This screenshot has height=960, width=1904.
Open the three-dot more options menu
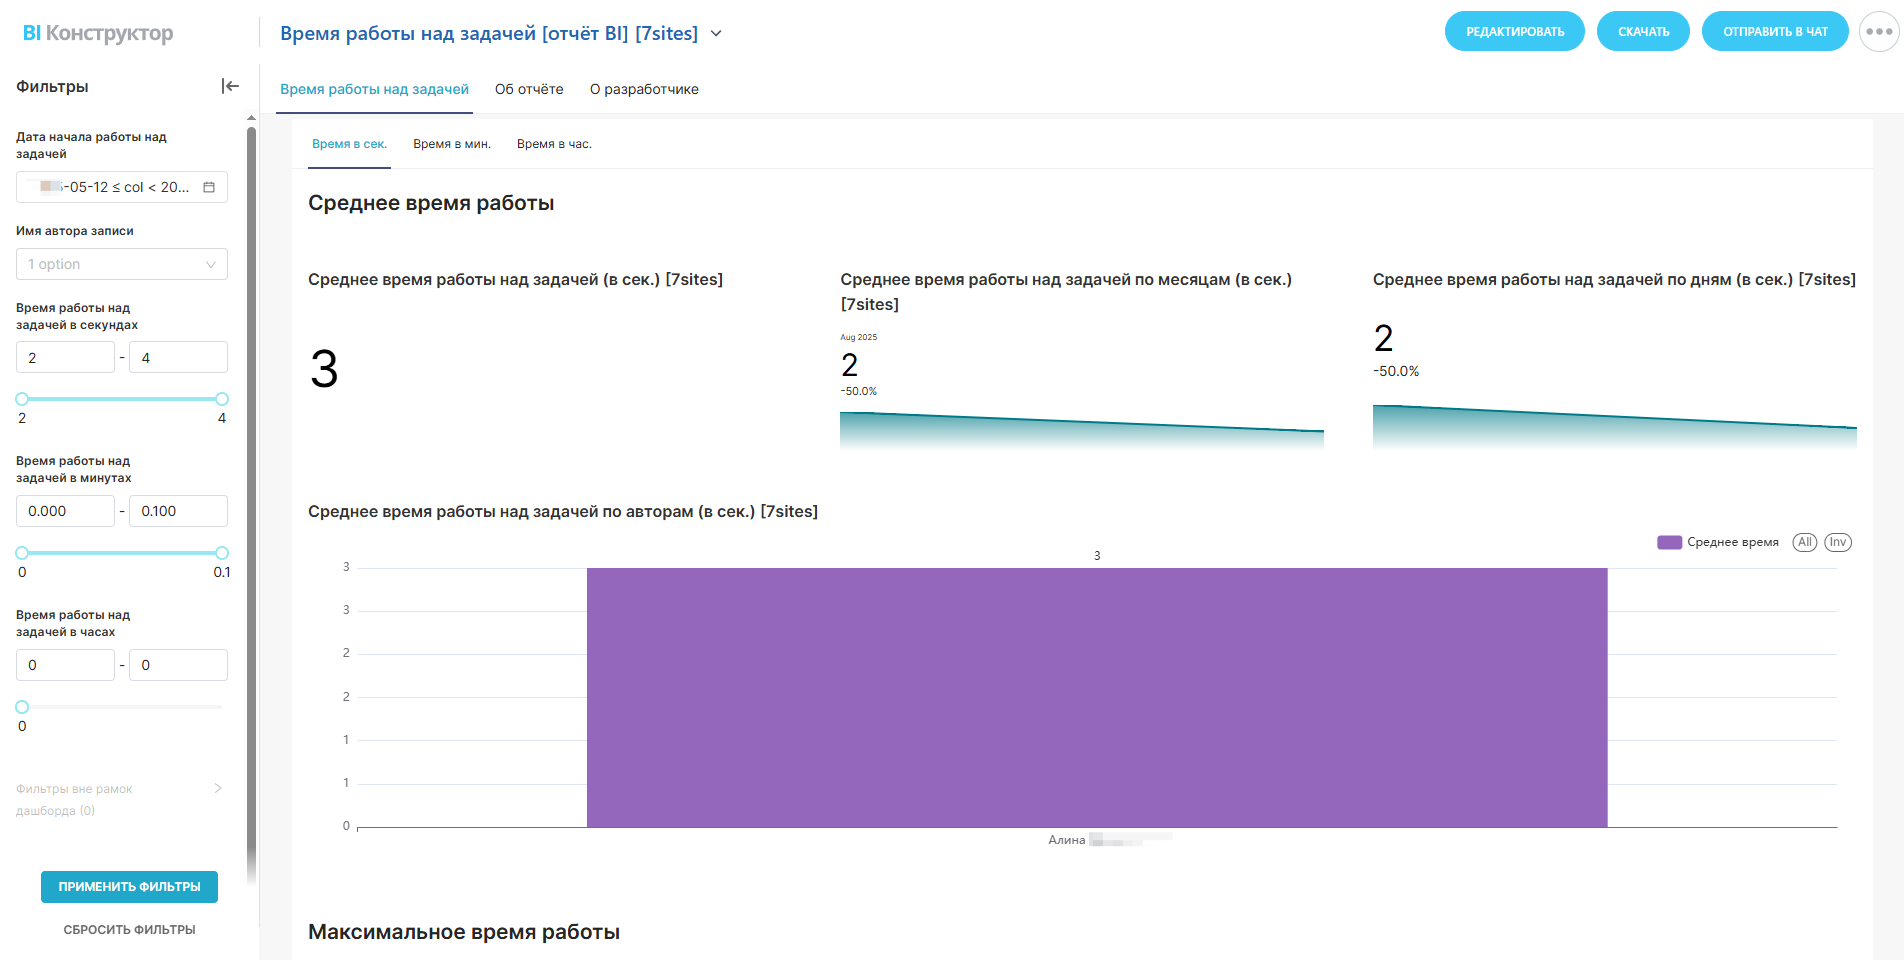point(1878,32)
